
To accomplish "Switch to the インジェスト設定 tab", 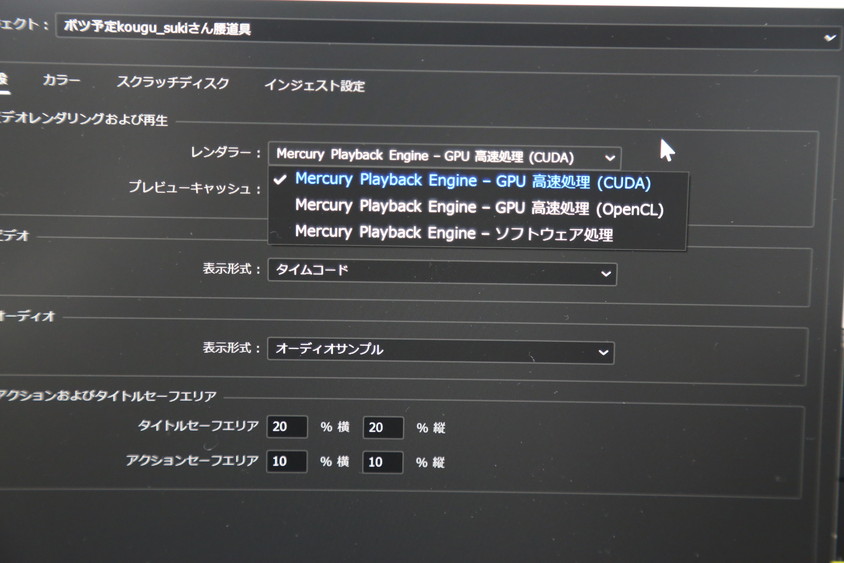I will [314, 85].
